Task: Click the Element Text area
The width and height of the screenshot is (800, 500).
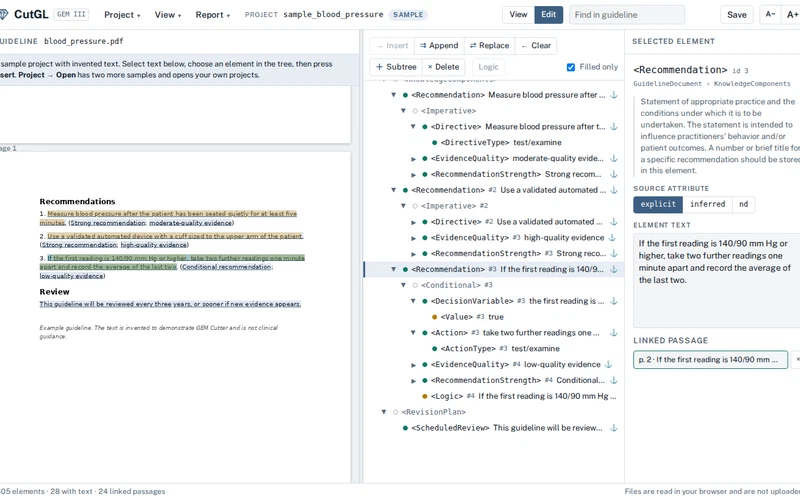Action: 716,280
